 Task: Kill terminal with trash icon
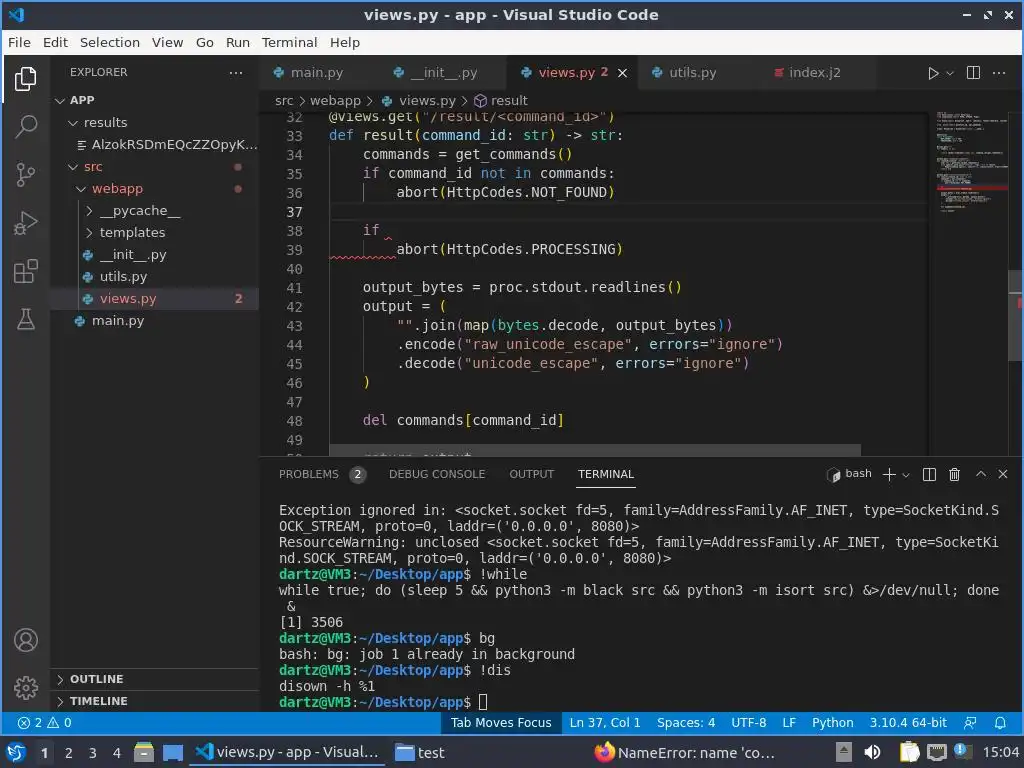954,475
